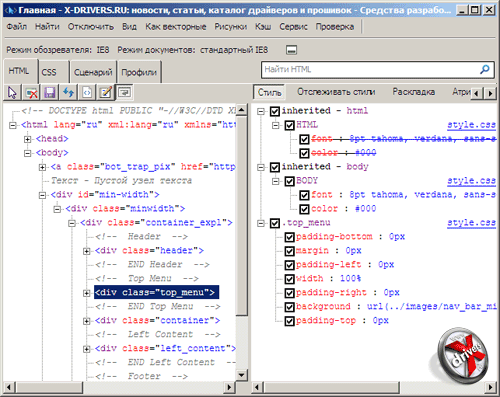The image size is (500, 397).
Task: Expand the div class="header" node
Action: point(86,251)
